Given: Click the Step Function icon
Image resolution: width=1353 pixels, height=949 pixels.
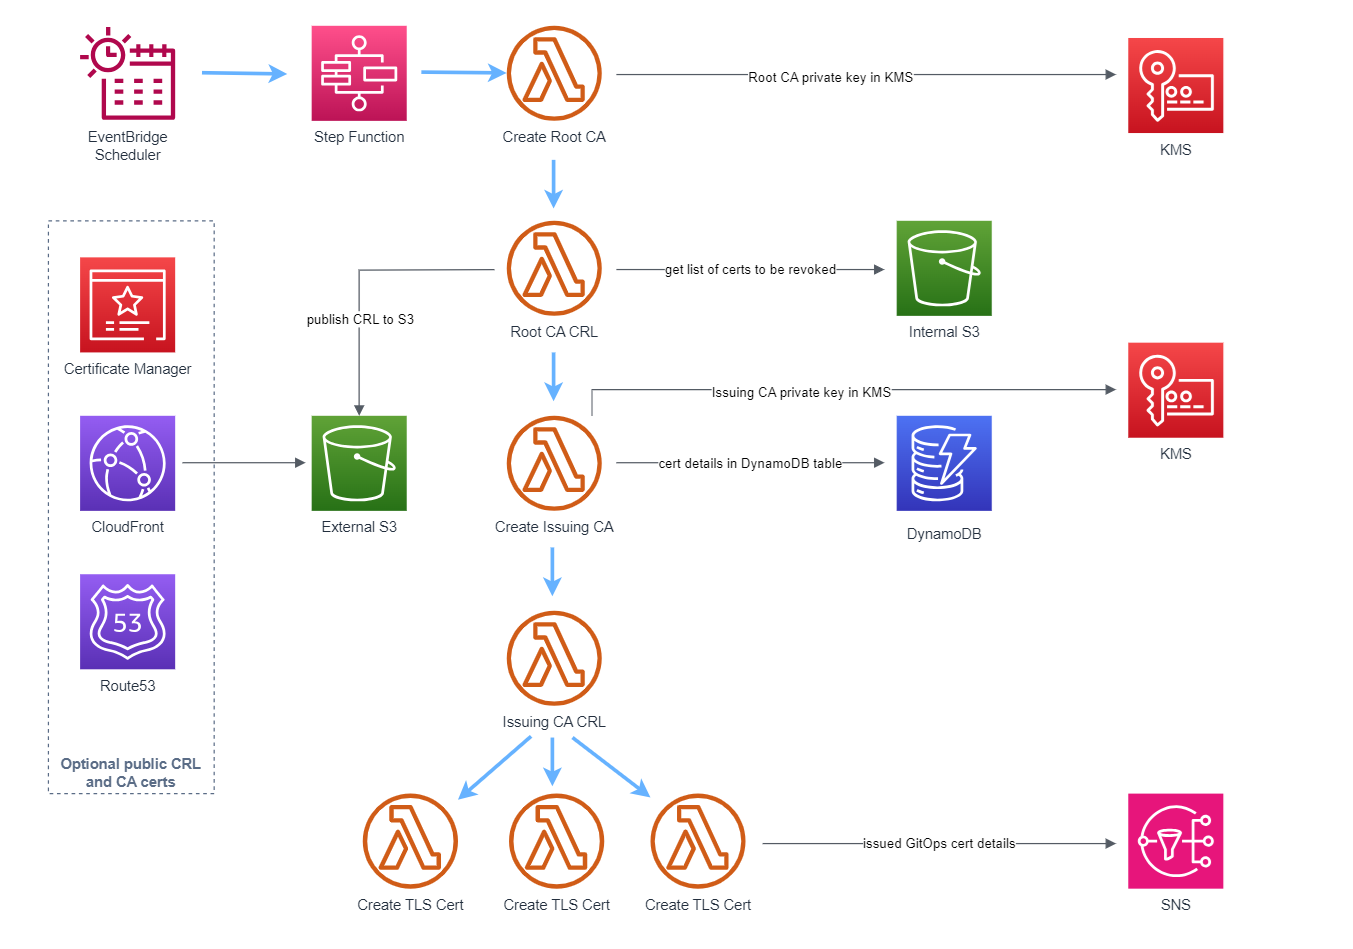Looking at the screenshot, I should click(358, 72).
